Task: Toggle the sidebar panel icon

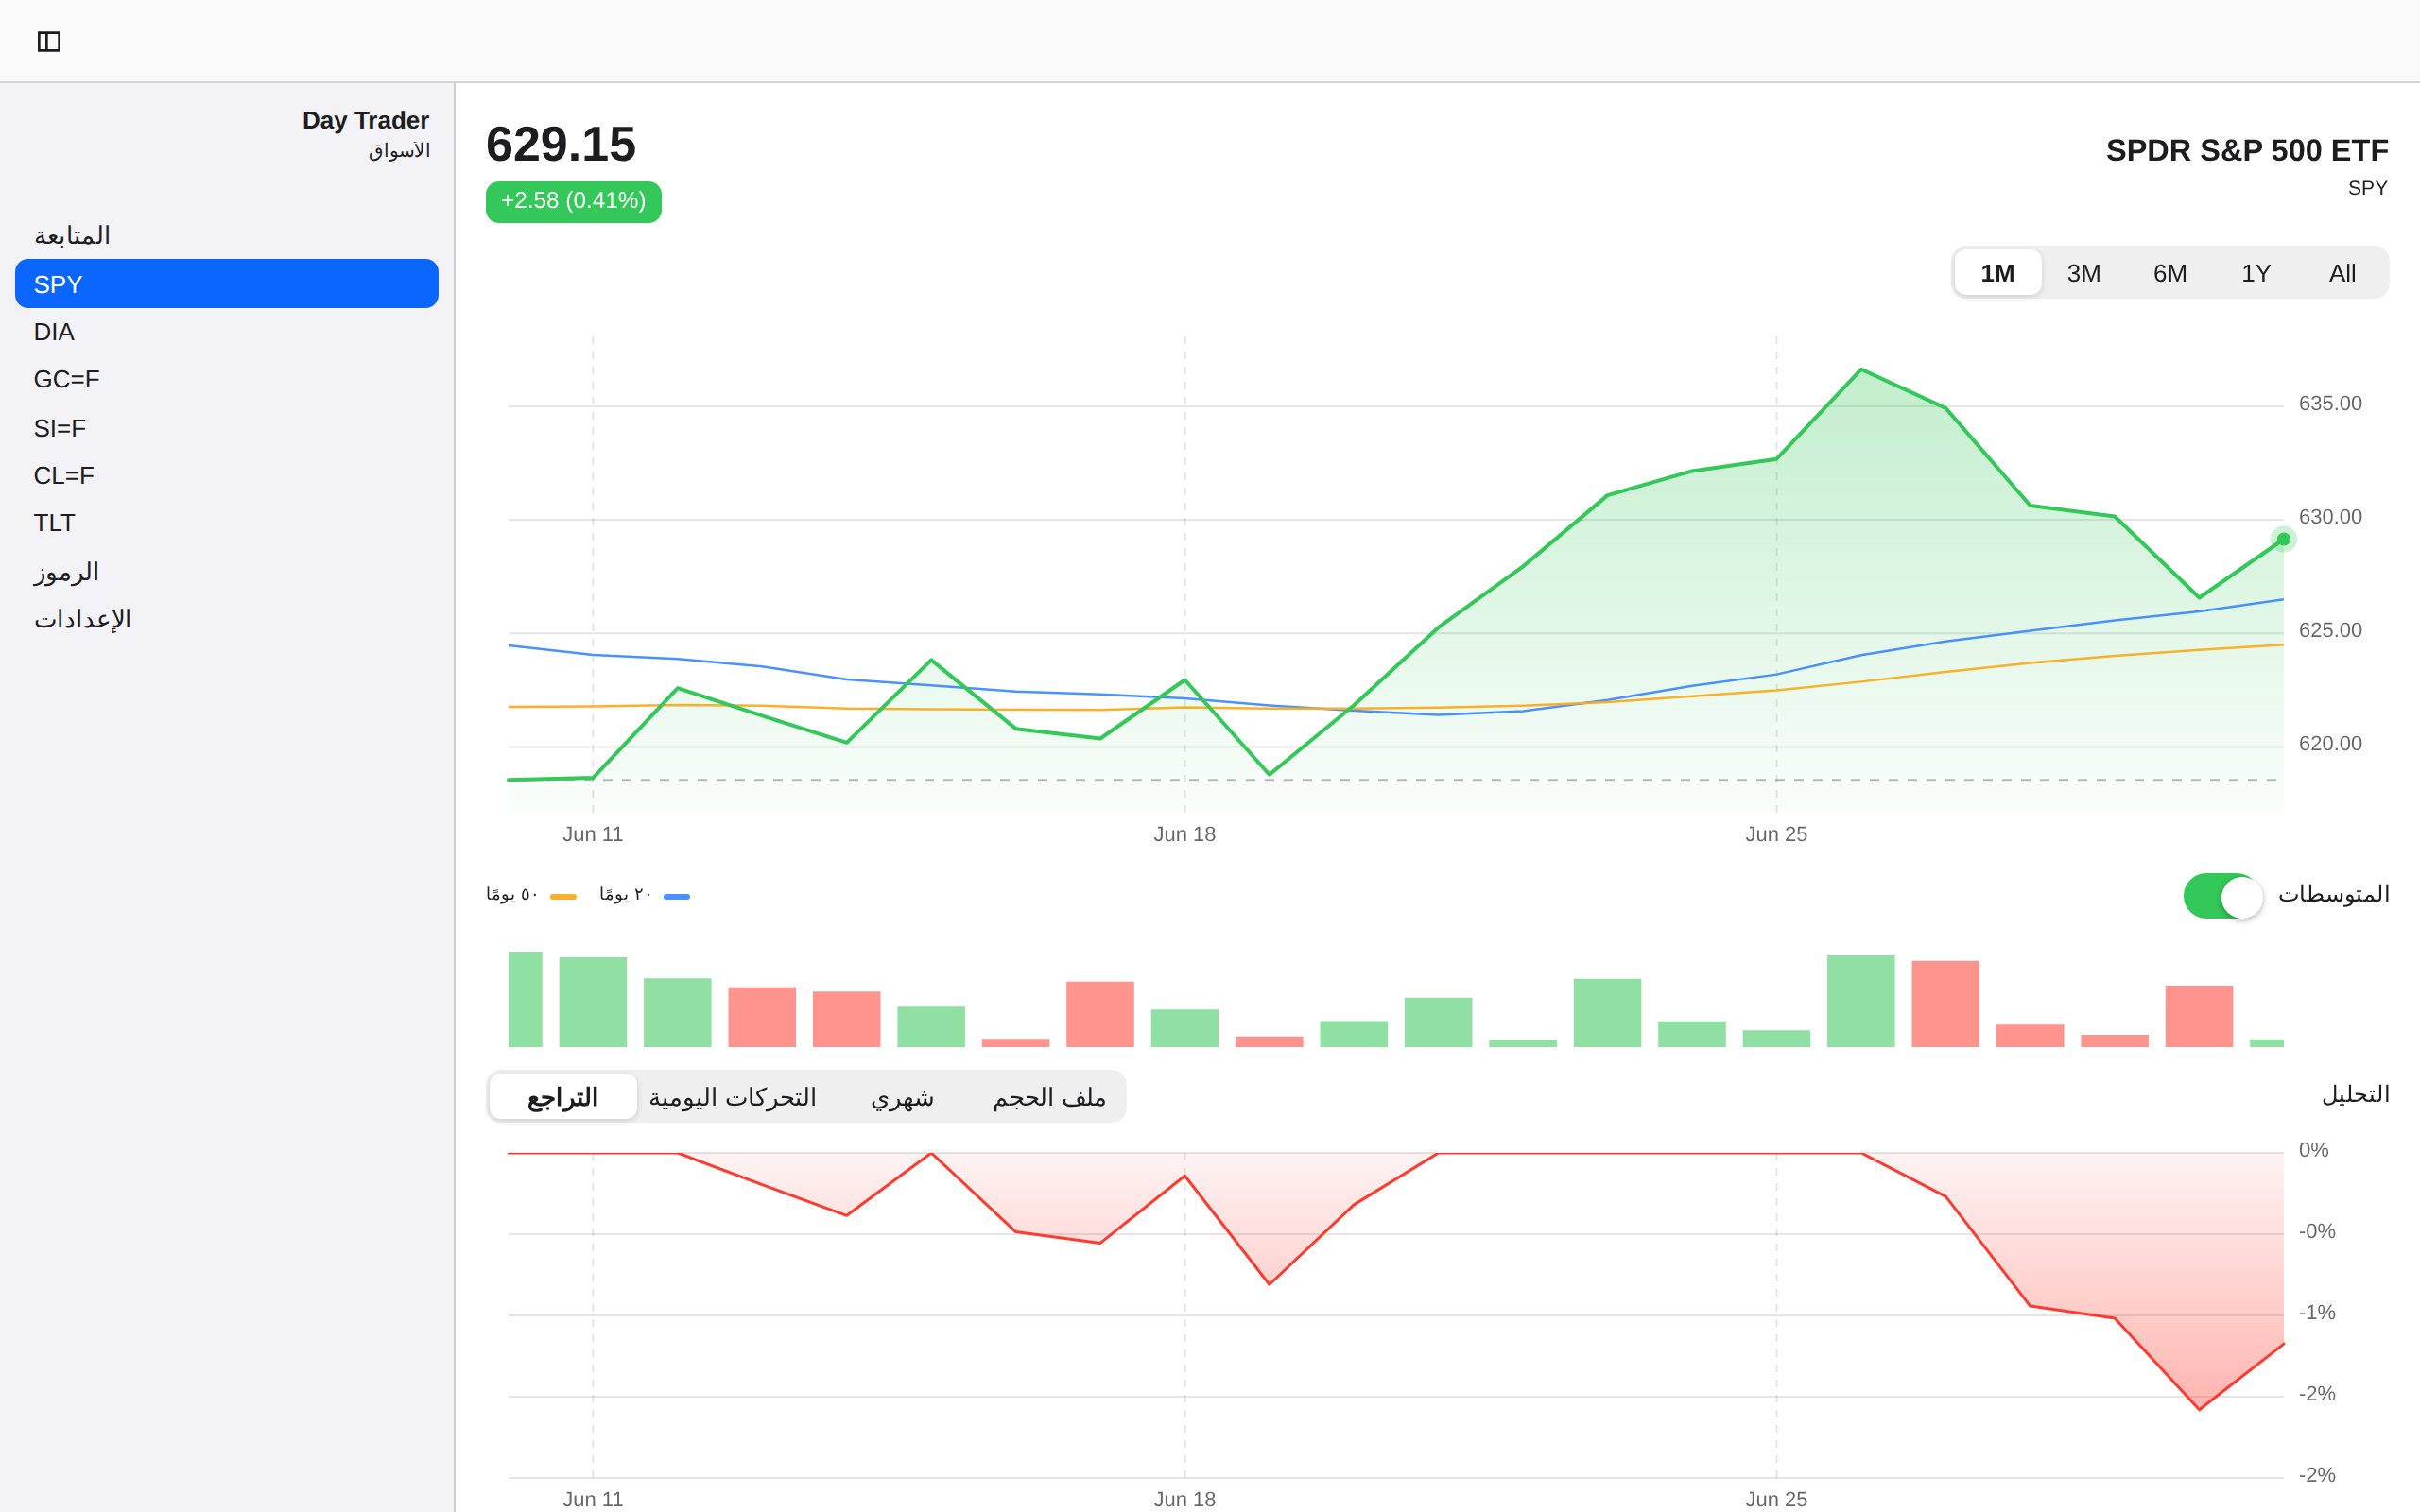Action: 49,41
